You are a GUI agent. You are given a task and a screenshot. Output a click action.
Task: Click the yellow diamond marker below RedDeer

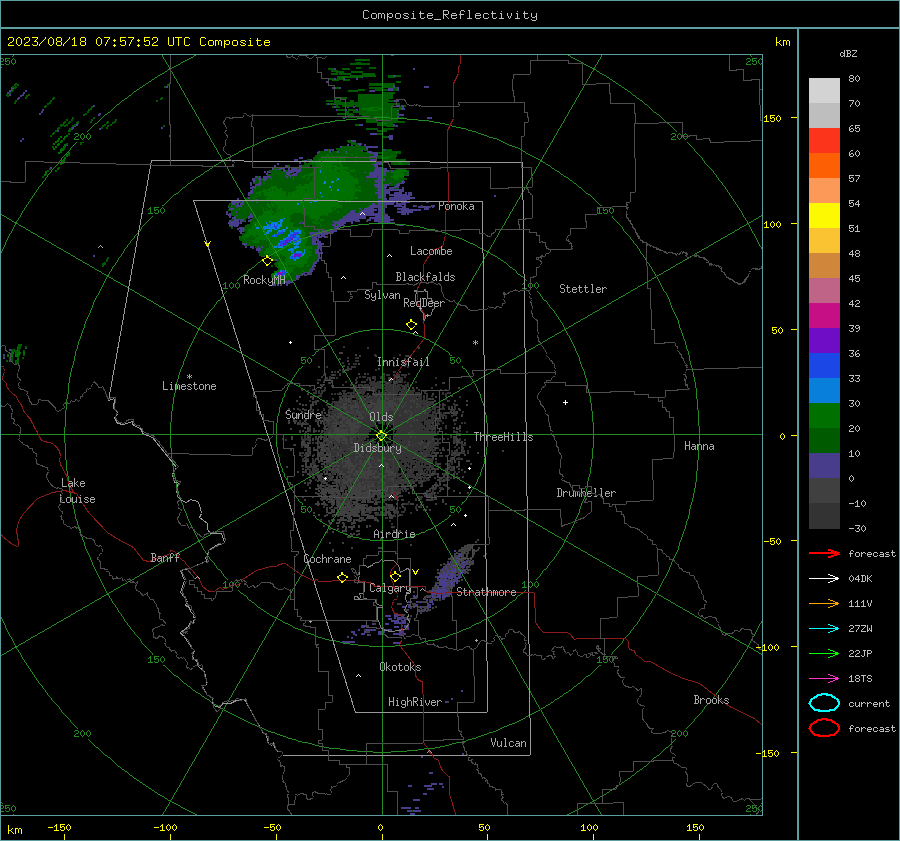[412, 324]
